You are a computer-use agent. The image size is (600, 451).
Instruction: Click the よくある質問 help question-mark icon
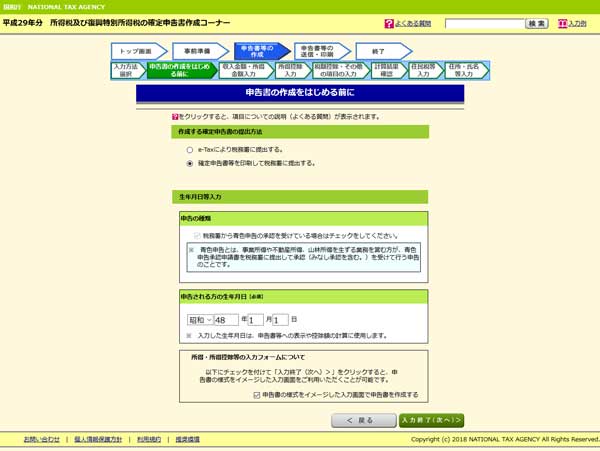pyautogui.click(x=389, y=23)
